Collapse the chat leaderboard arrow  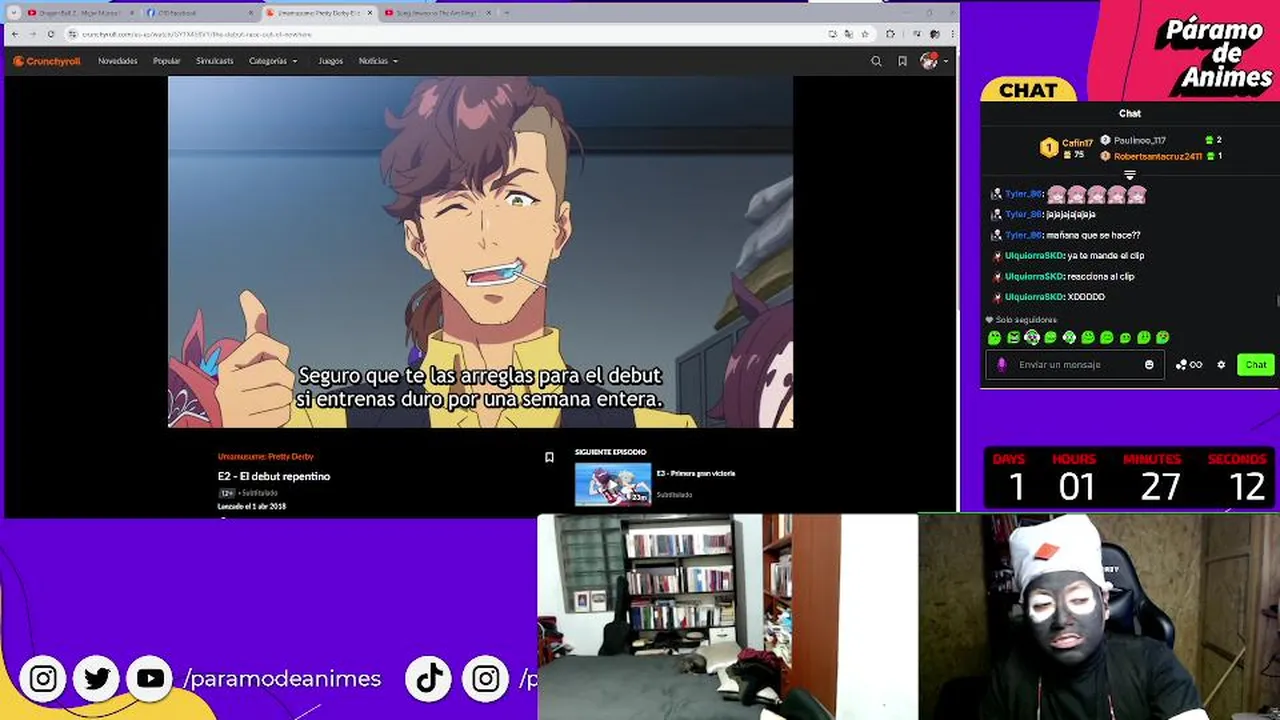click(1130, 175)
